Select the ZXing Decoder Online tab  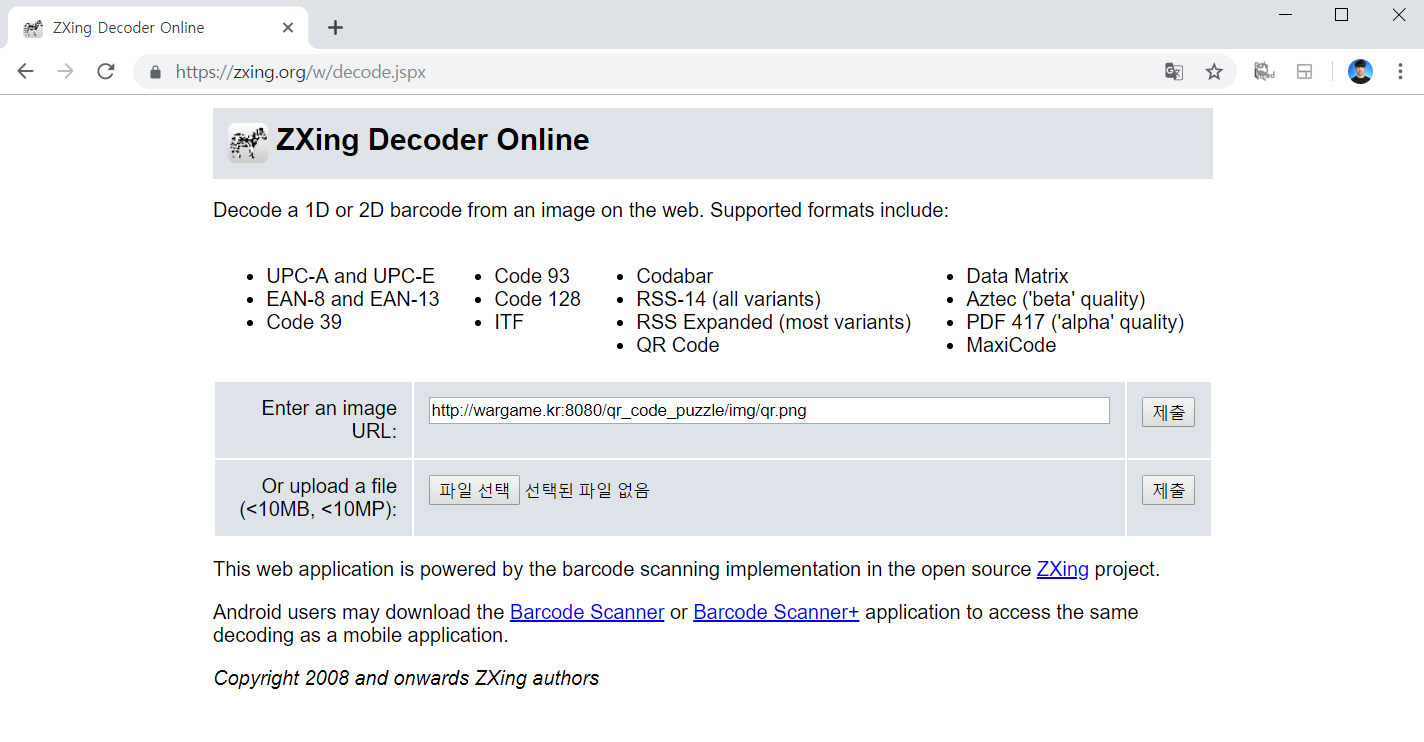pos(158,28)
